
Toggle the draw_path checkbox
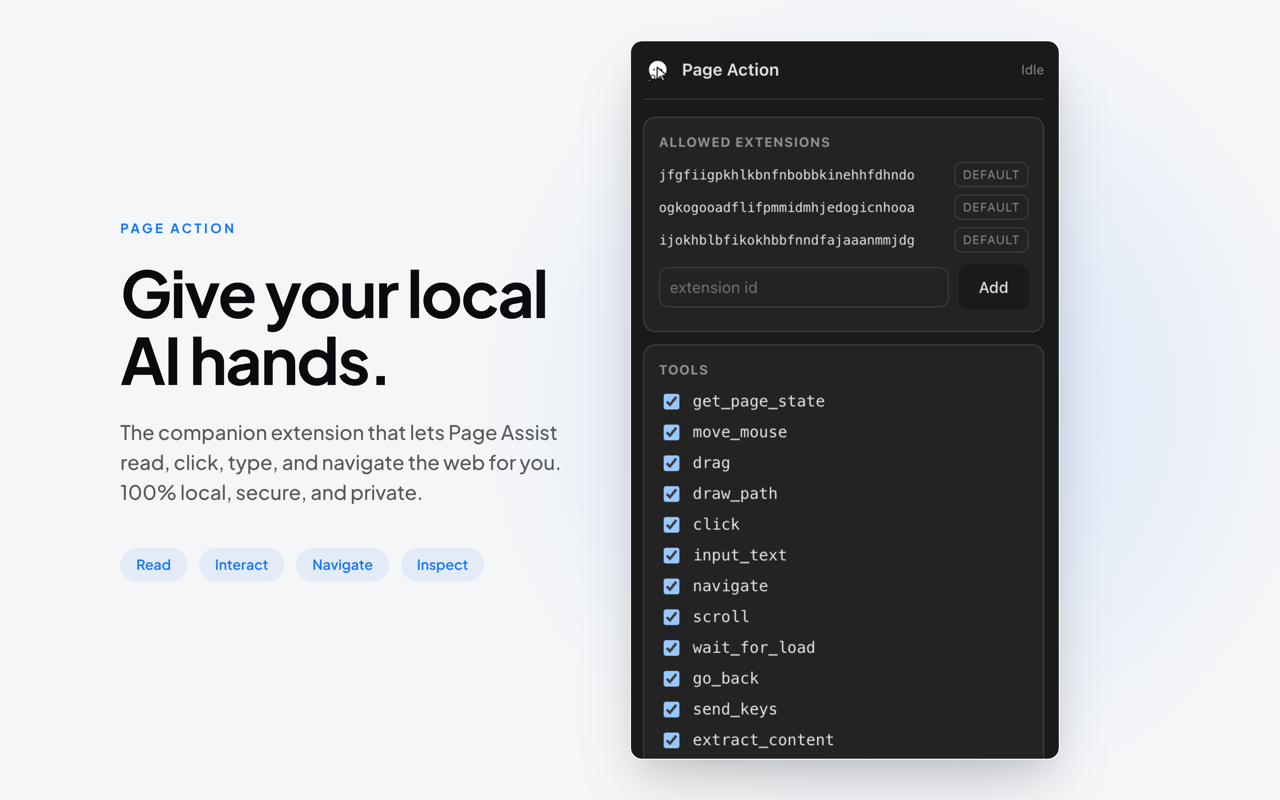pos(672,494)
